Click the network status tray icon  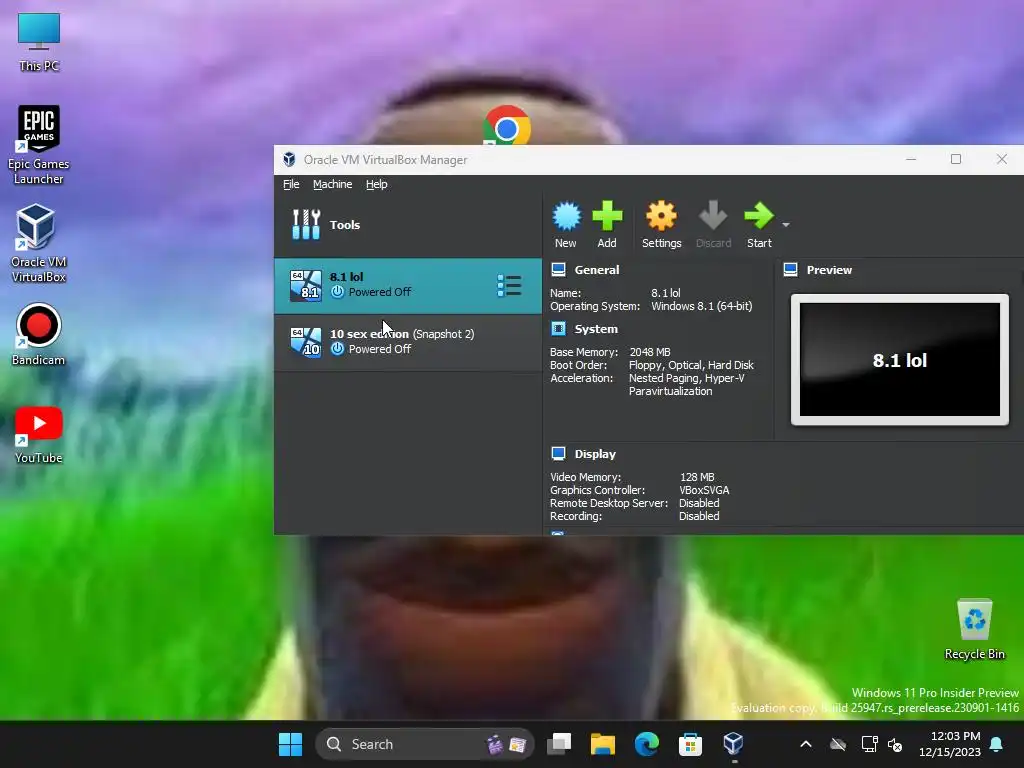pos(869,744)
